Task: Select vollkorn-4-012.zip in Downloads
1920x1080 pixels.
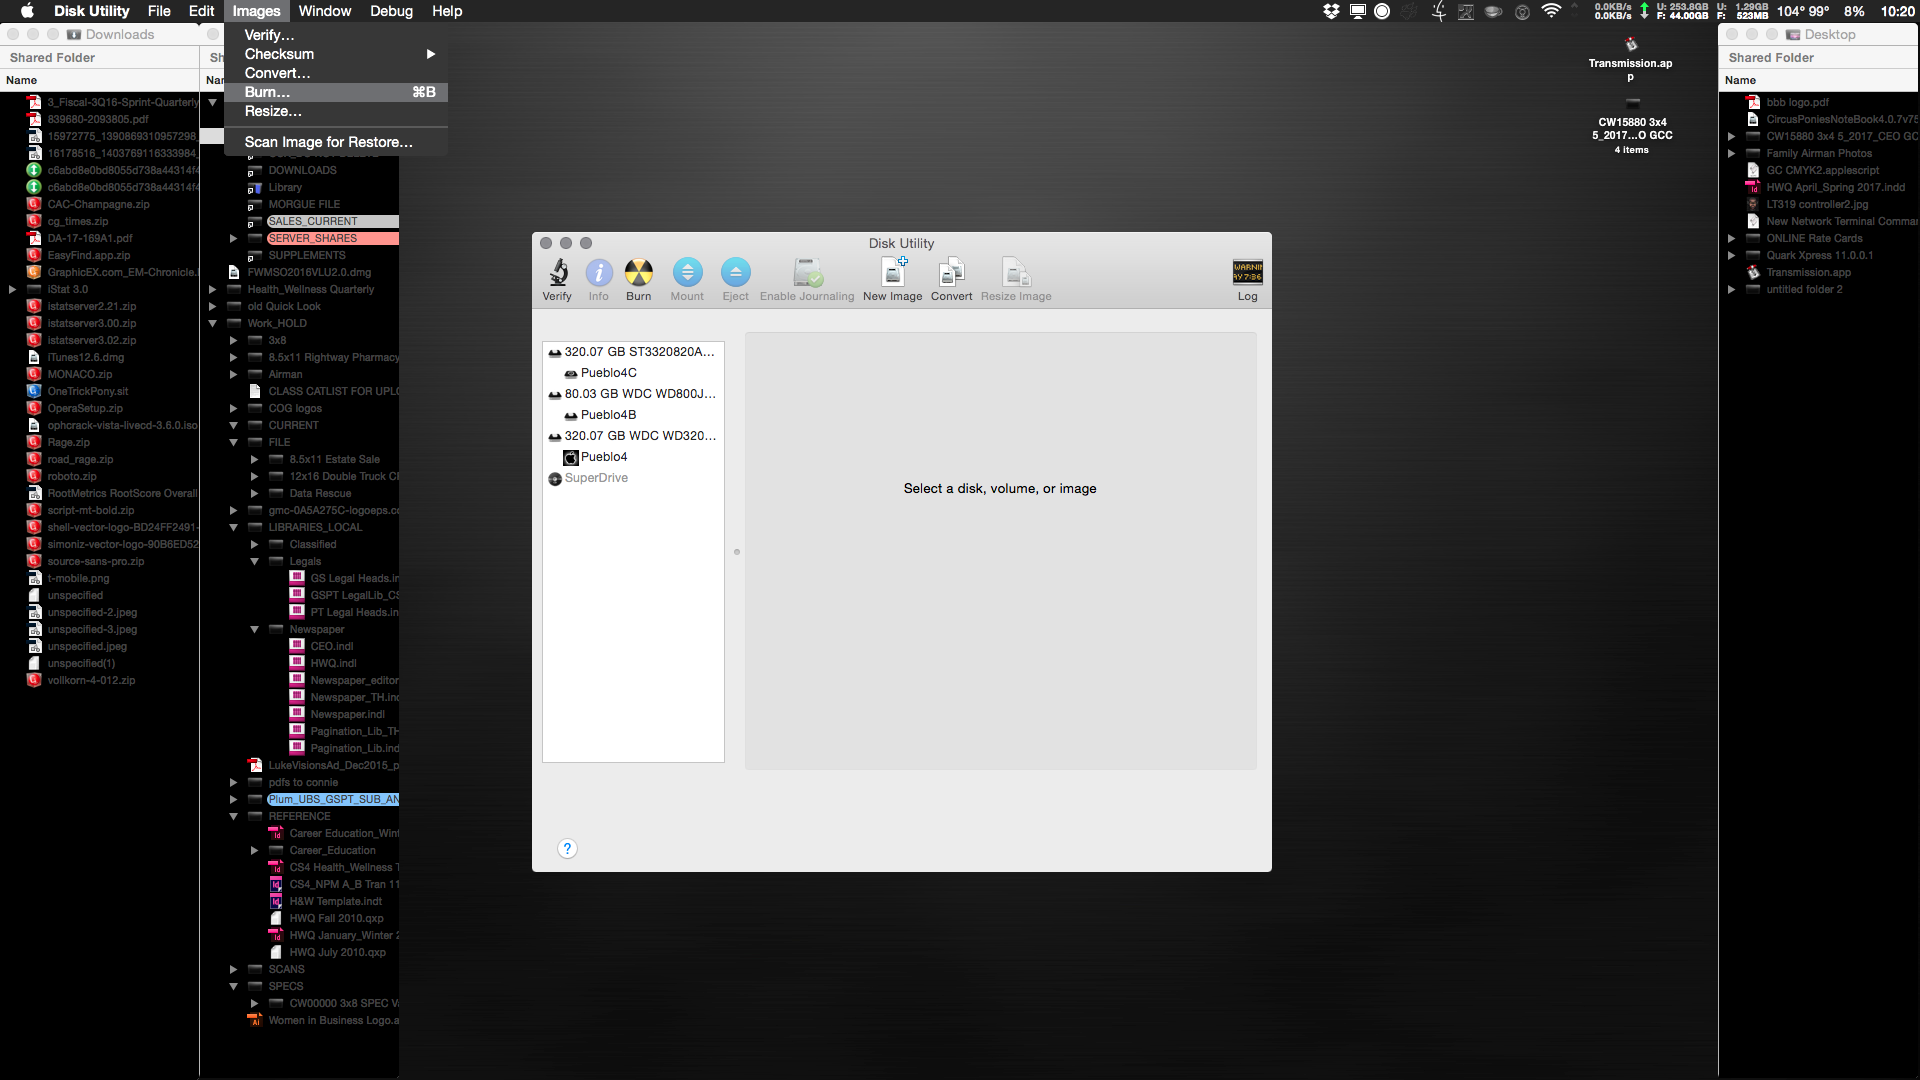Action: (91, 680)
